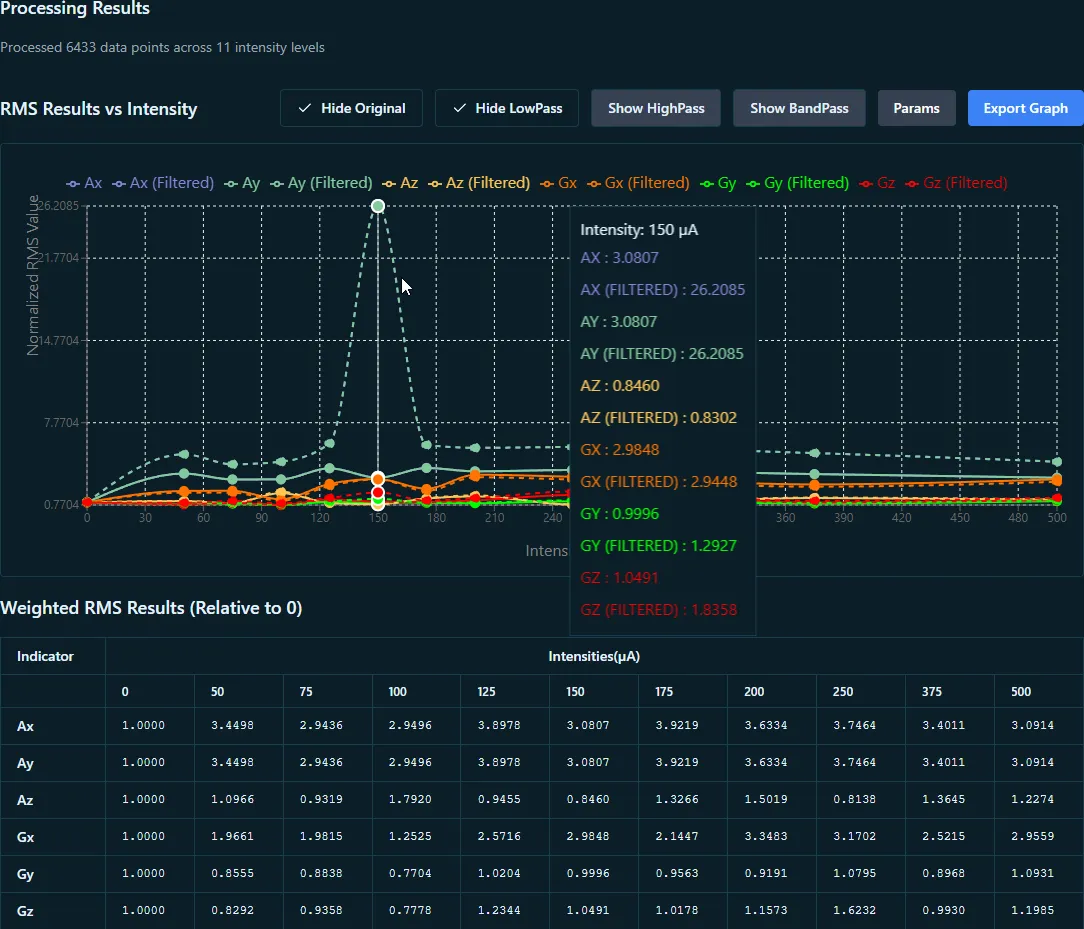Click the Ay Filtered peak point at 150

(x=378, y=206)
